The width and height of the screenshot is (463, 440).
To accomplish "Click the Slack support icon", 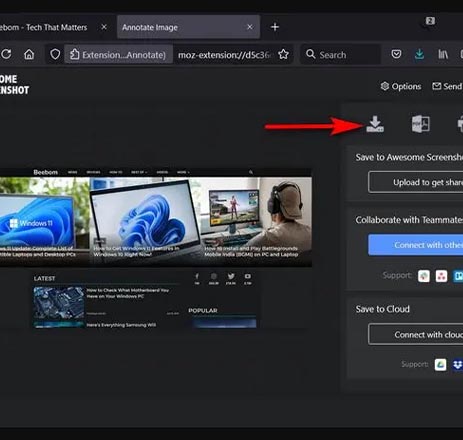I will coord(424,276).
